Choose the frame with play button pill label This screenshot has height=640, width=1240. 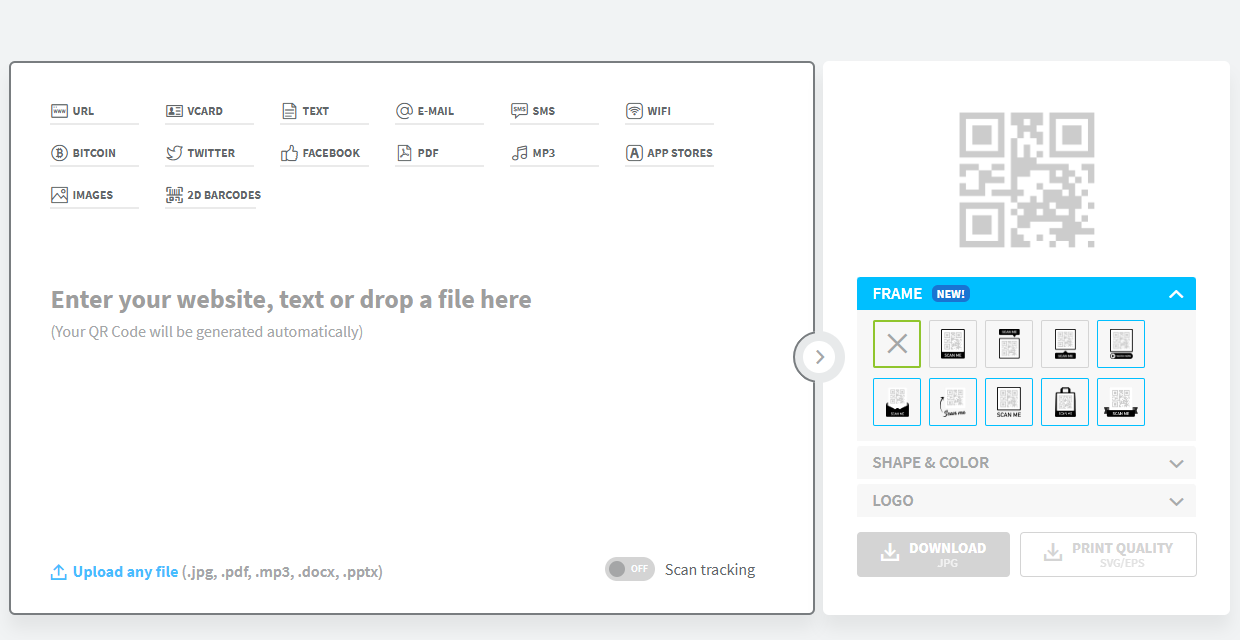pyautogui.click(x=1121, y=344)
